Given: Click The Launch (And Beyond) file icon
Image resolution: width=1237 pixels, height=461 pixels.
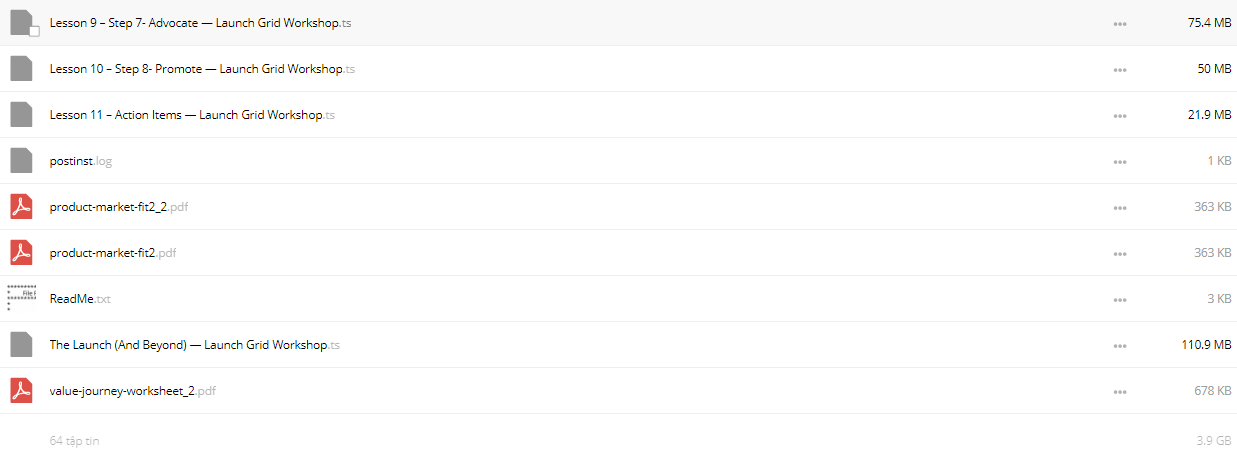Looking at the screenshot, I should [x=22, y=345].
